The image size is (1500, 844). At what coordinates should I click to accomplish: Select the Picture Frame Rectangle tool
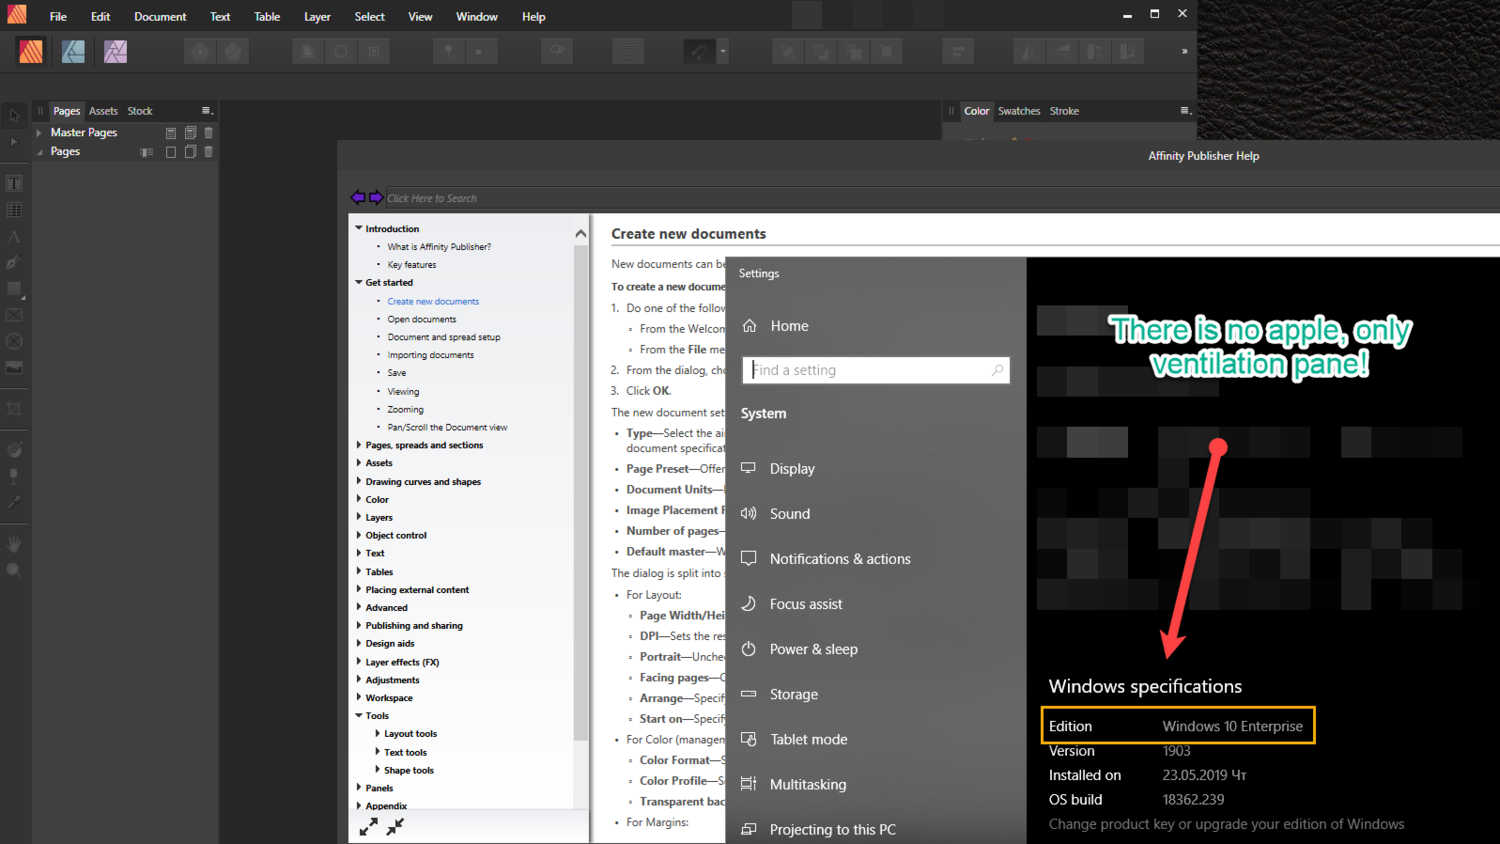(14, 315)
